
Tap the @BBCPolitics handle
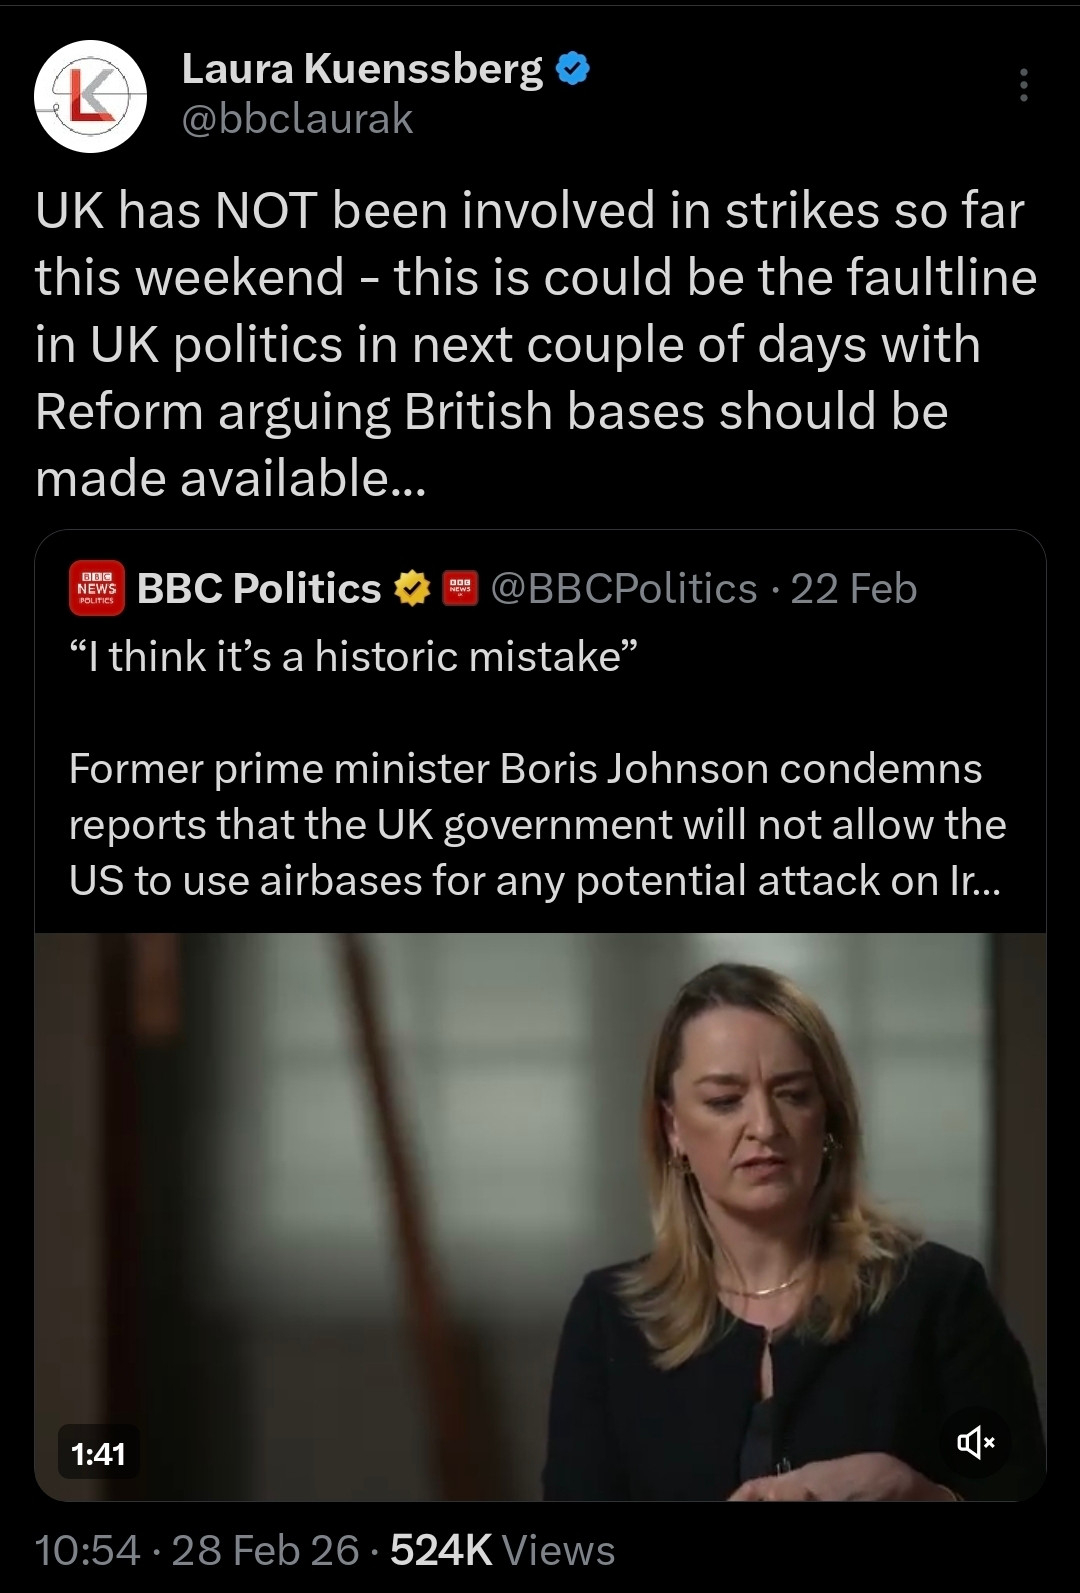coord(624,588)
